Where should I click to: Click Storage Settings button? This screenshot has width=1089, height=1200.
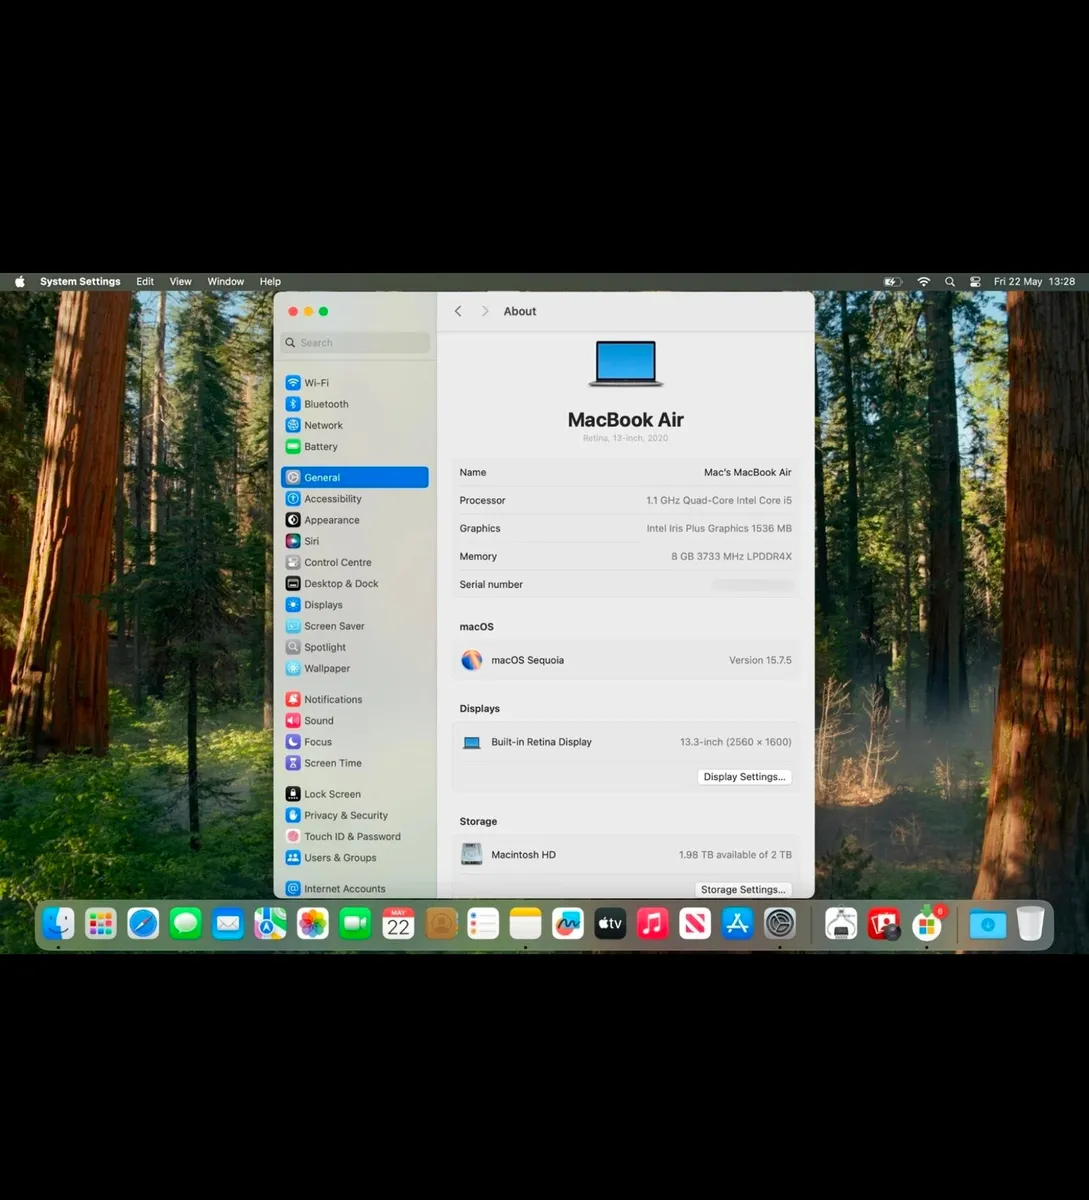(743, 889)
